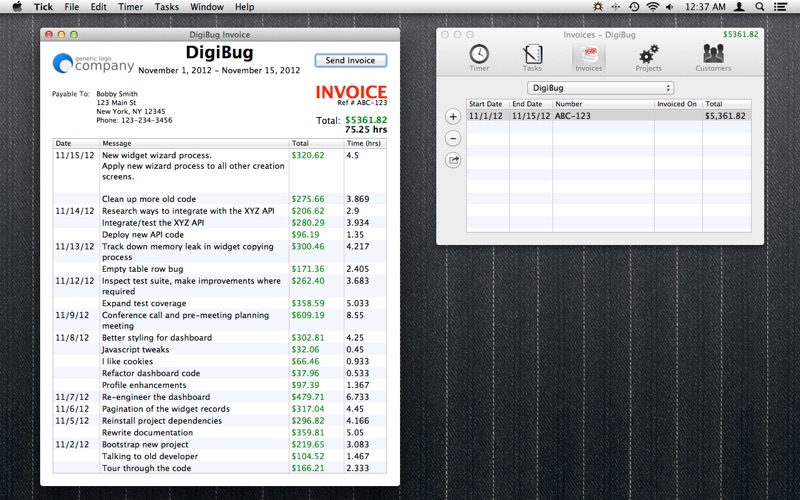Click the Message column header in invoice
Image resolution: width=800 pixels, height=500 pixels.
tap(194, 143)
